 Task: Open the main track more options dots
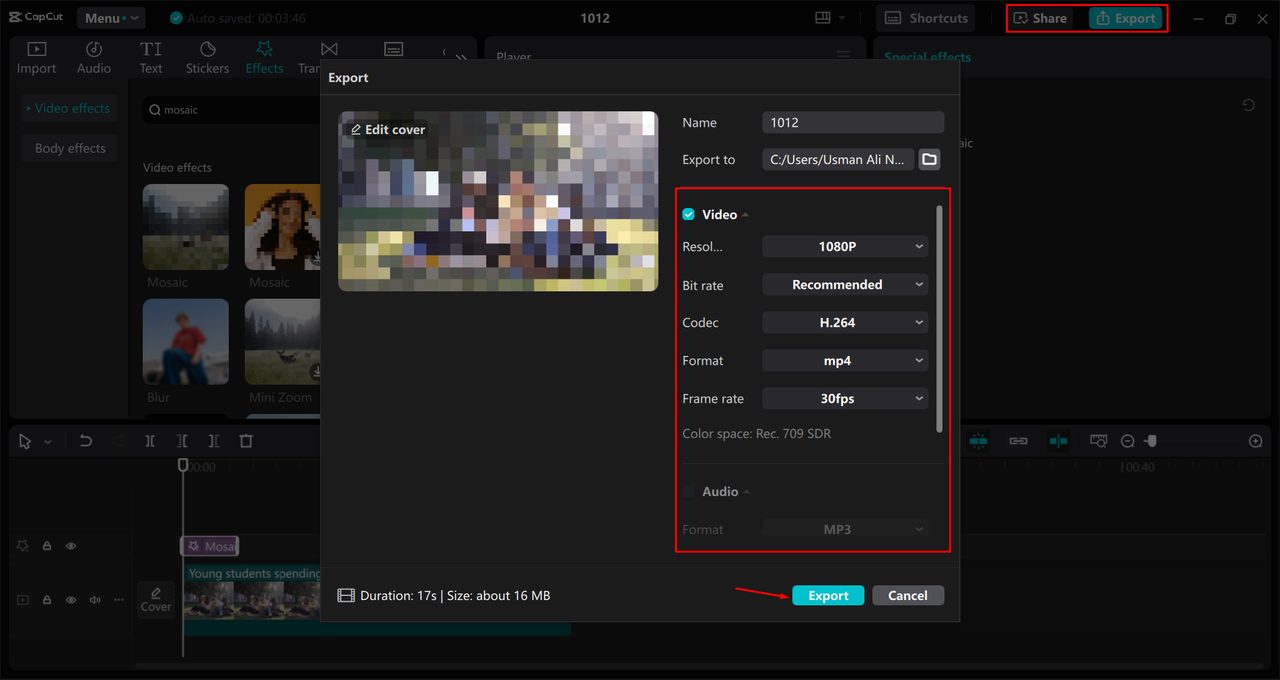(119, 600)
